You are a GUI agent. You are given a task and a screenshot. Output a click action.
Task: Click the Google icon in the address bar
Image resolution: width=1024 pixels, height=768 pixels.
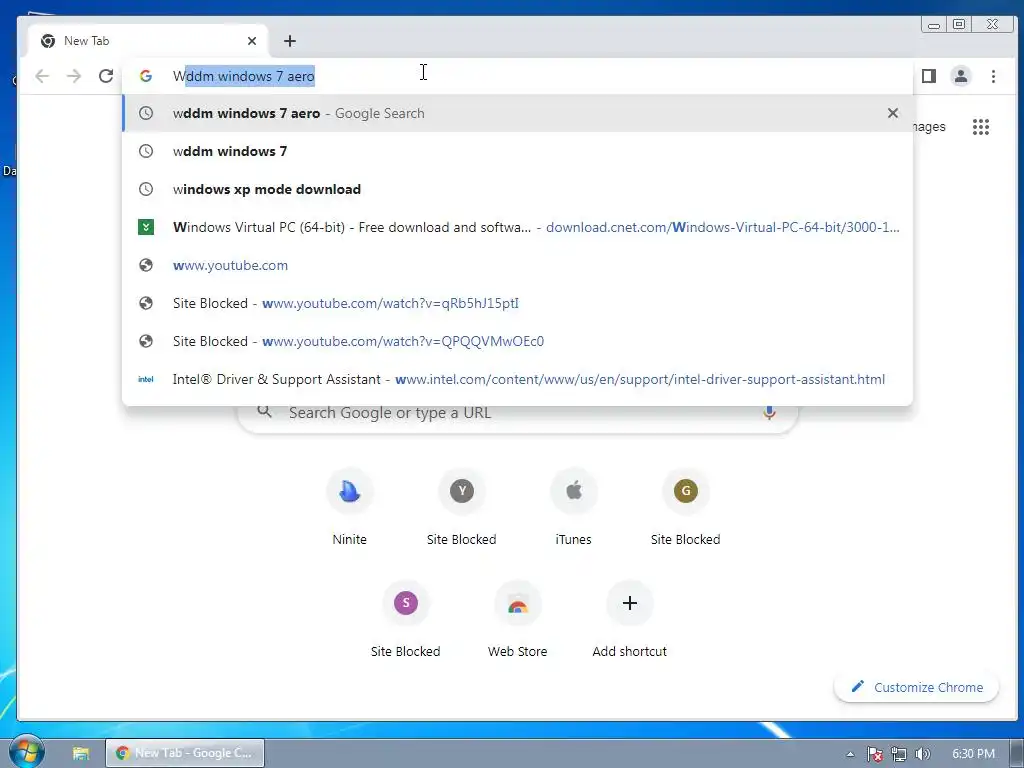pos(146,76)
